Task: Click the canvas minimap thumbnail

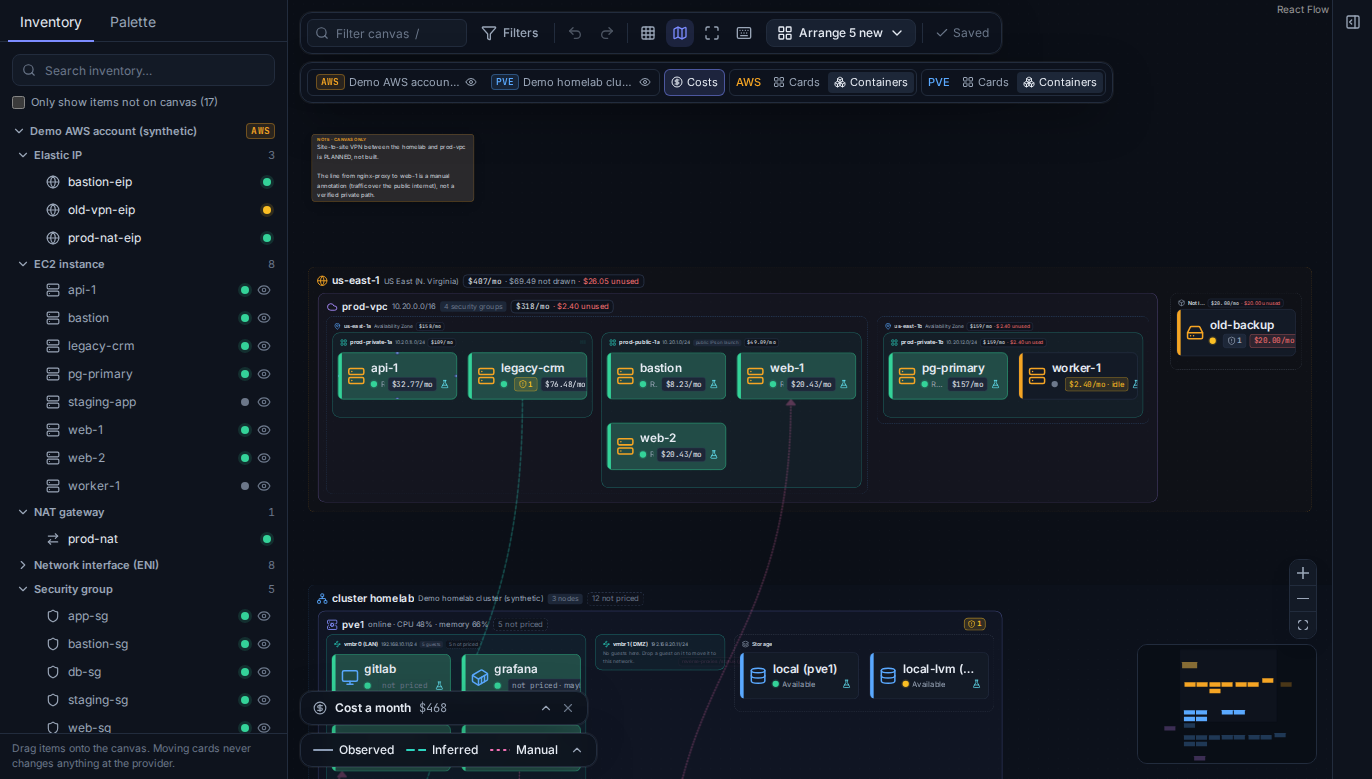Action: pyautogui.click(x=1227, y=704)
